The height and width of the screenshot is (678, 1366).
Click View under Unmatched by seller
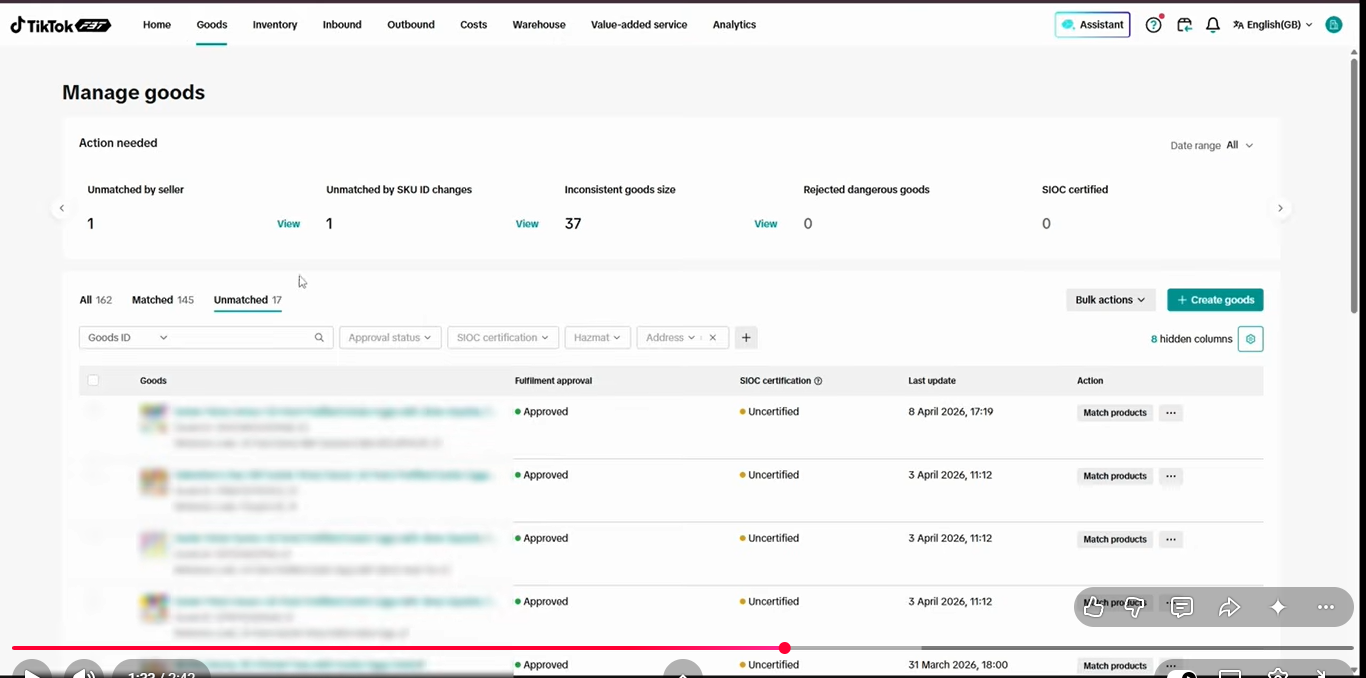tap(288, 224)
